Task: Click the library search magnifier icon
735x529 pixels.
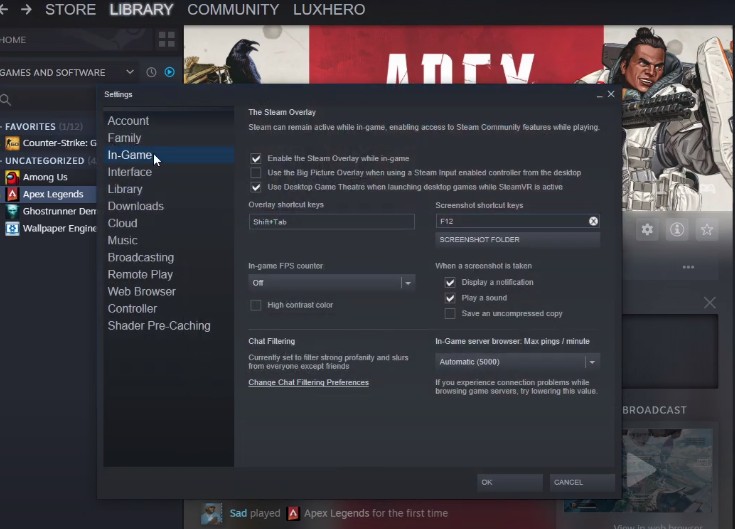Action: point(5,99)
